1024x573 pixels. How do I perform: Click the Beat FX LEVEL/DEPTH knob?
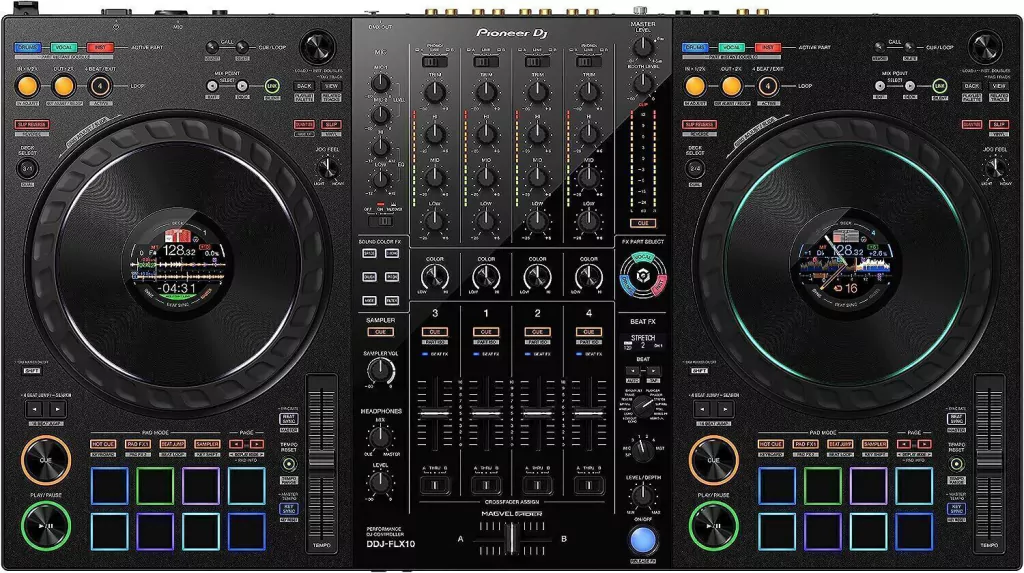click(x=643, y=497)
